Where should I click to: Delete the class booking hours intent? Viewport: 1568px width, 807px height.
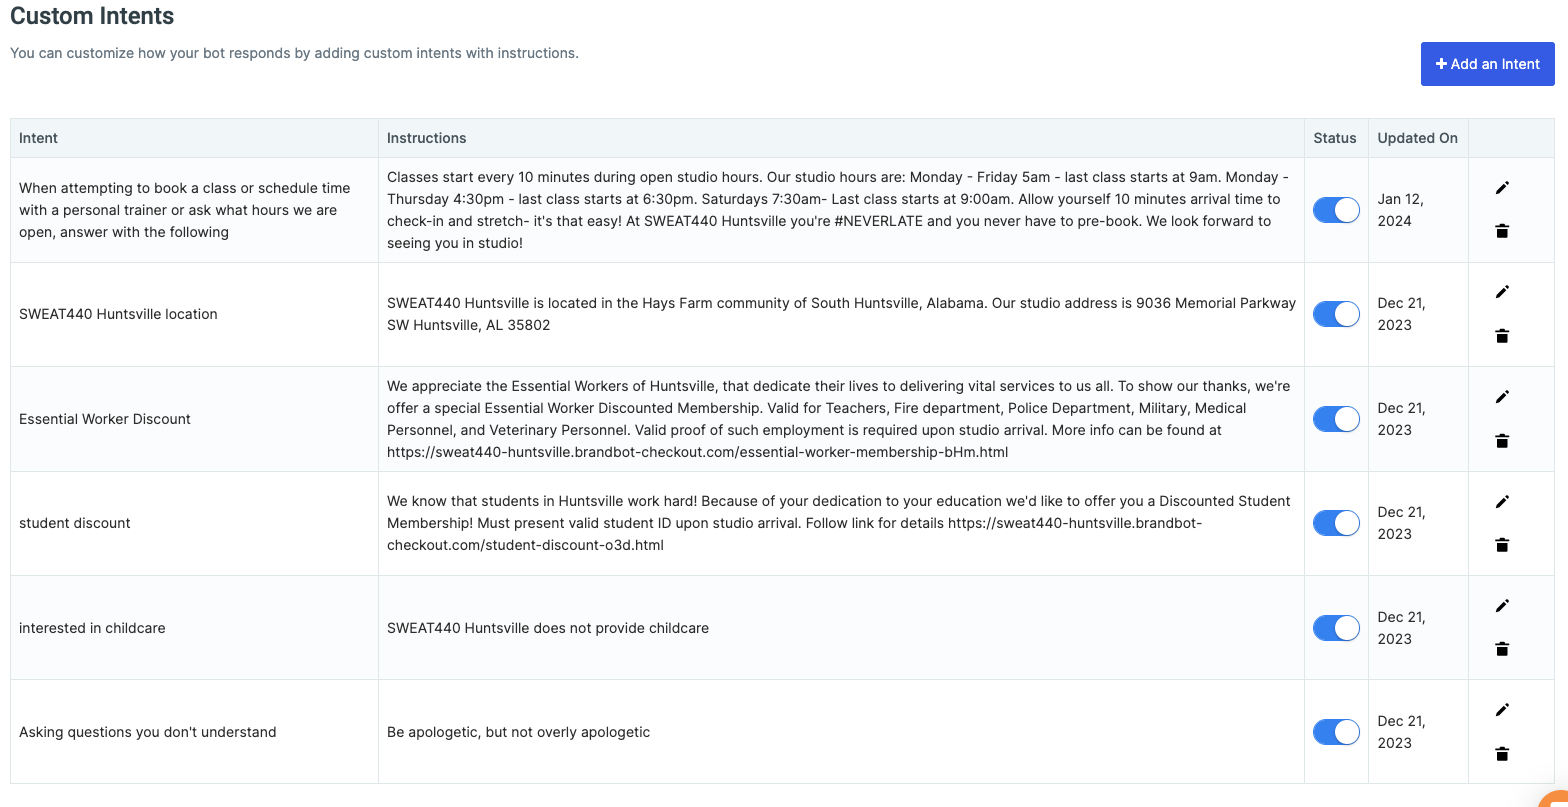pos(1501,231)
